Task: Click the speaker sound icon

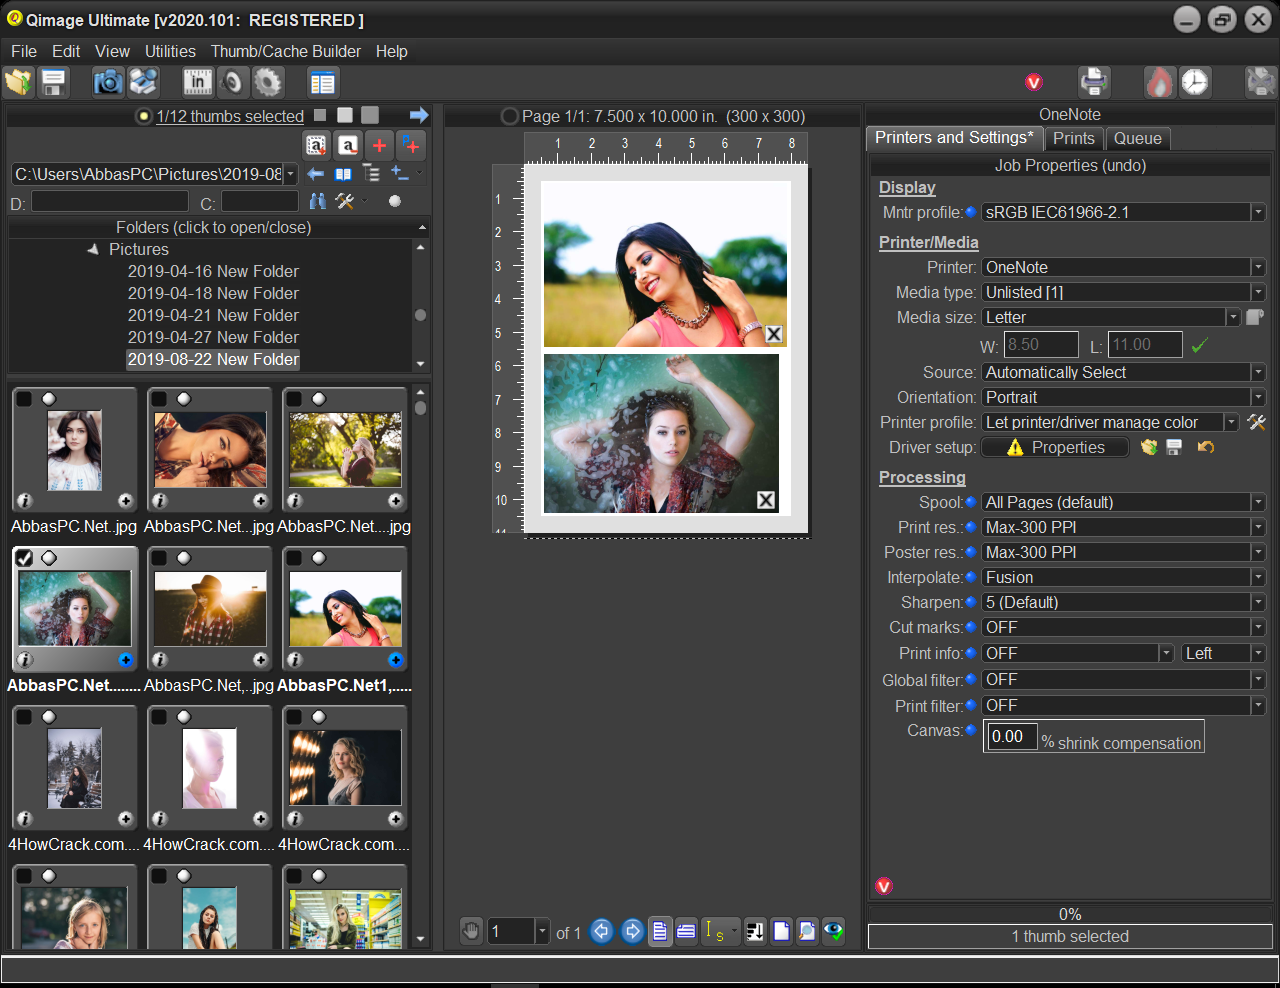Action: point(233,82)
